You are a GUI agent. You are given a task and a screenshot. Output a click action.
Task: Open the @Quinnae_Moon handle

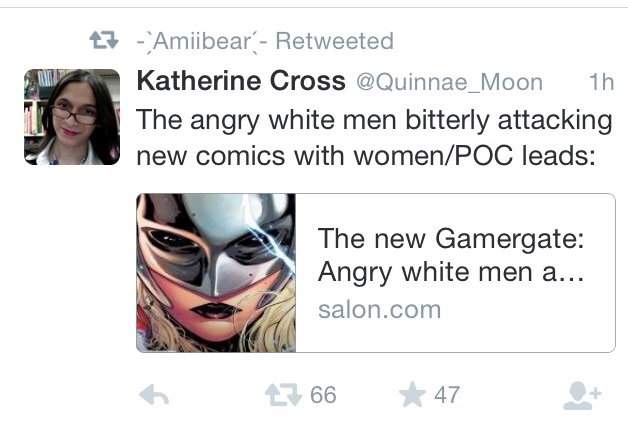click(x=449, y=83)
